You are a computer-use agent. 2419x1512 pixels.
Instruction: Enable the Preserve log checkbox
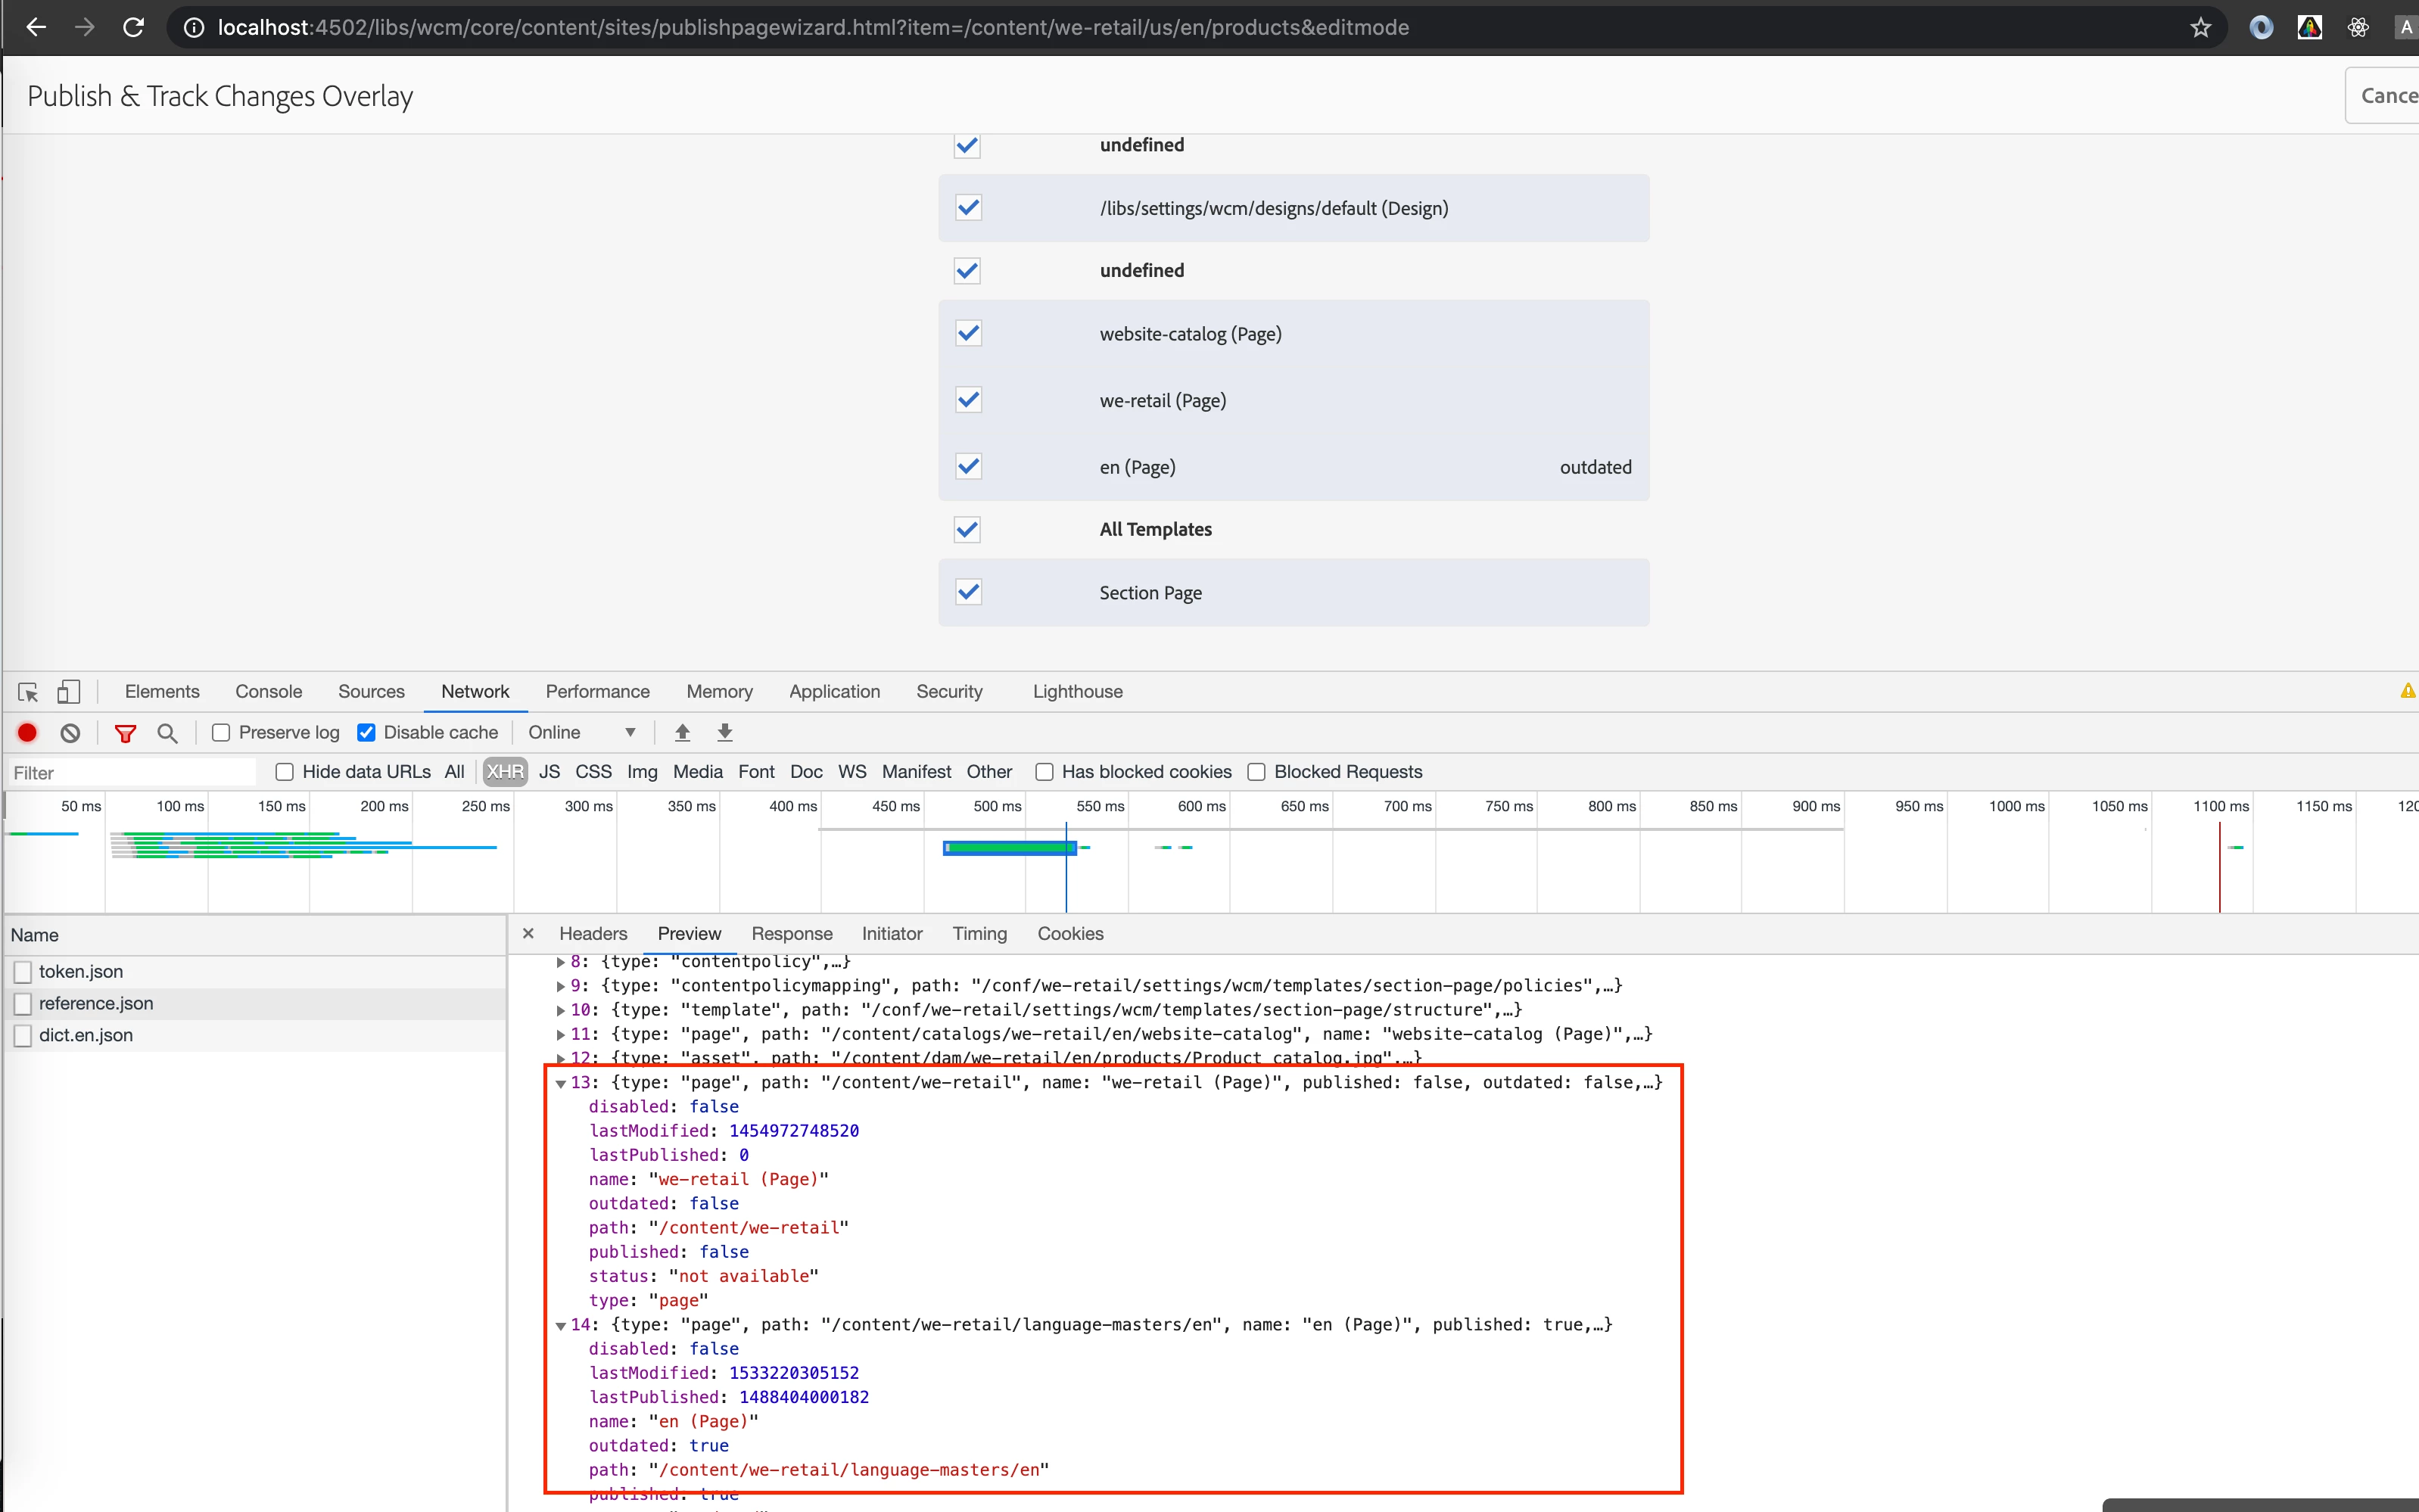pos(221,733)
